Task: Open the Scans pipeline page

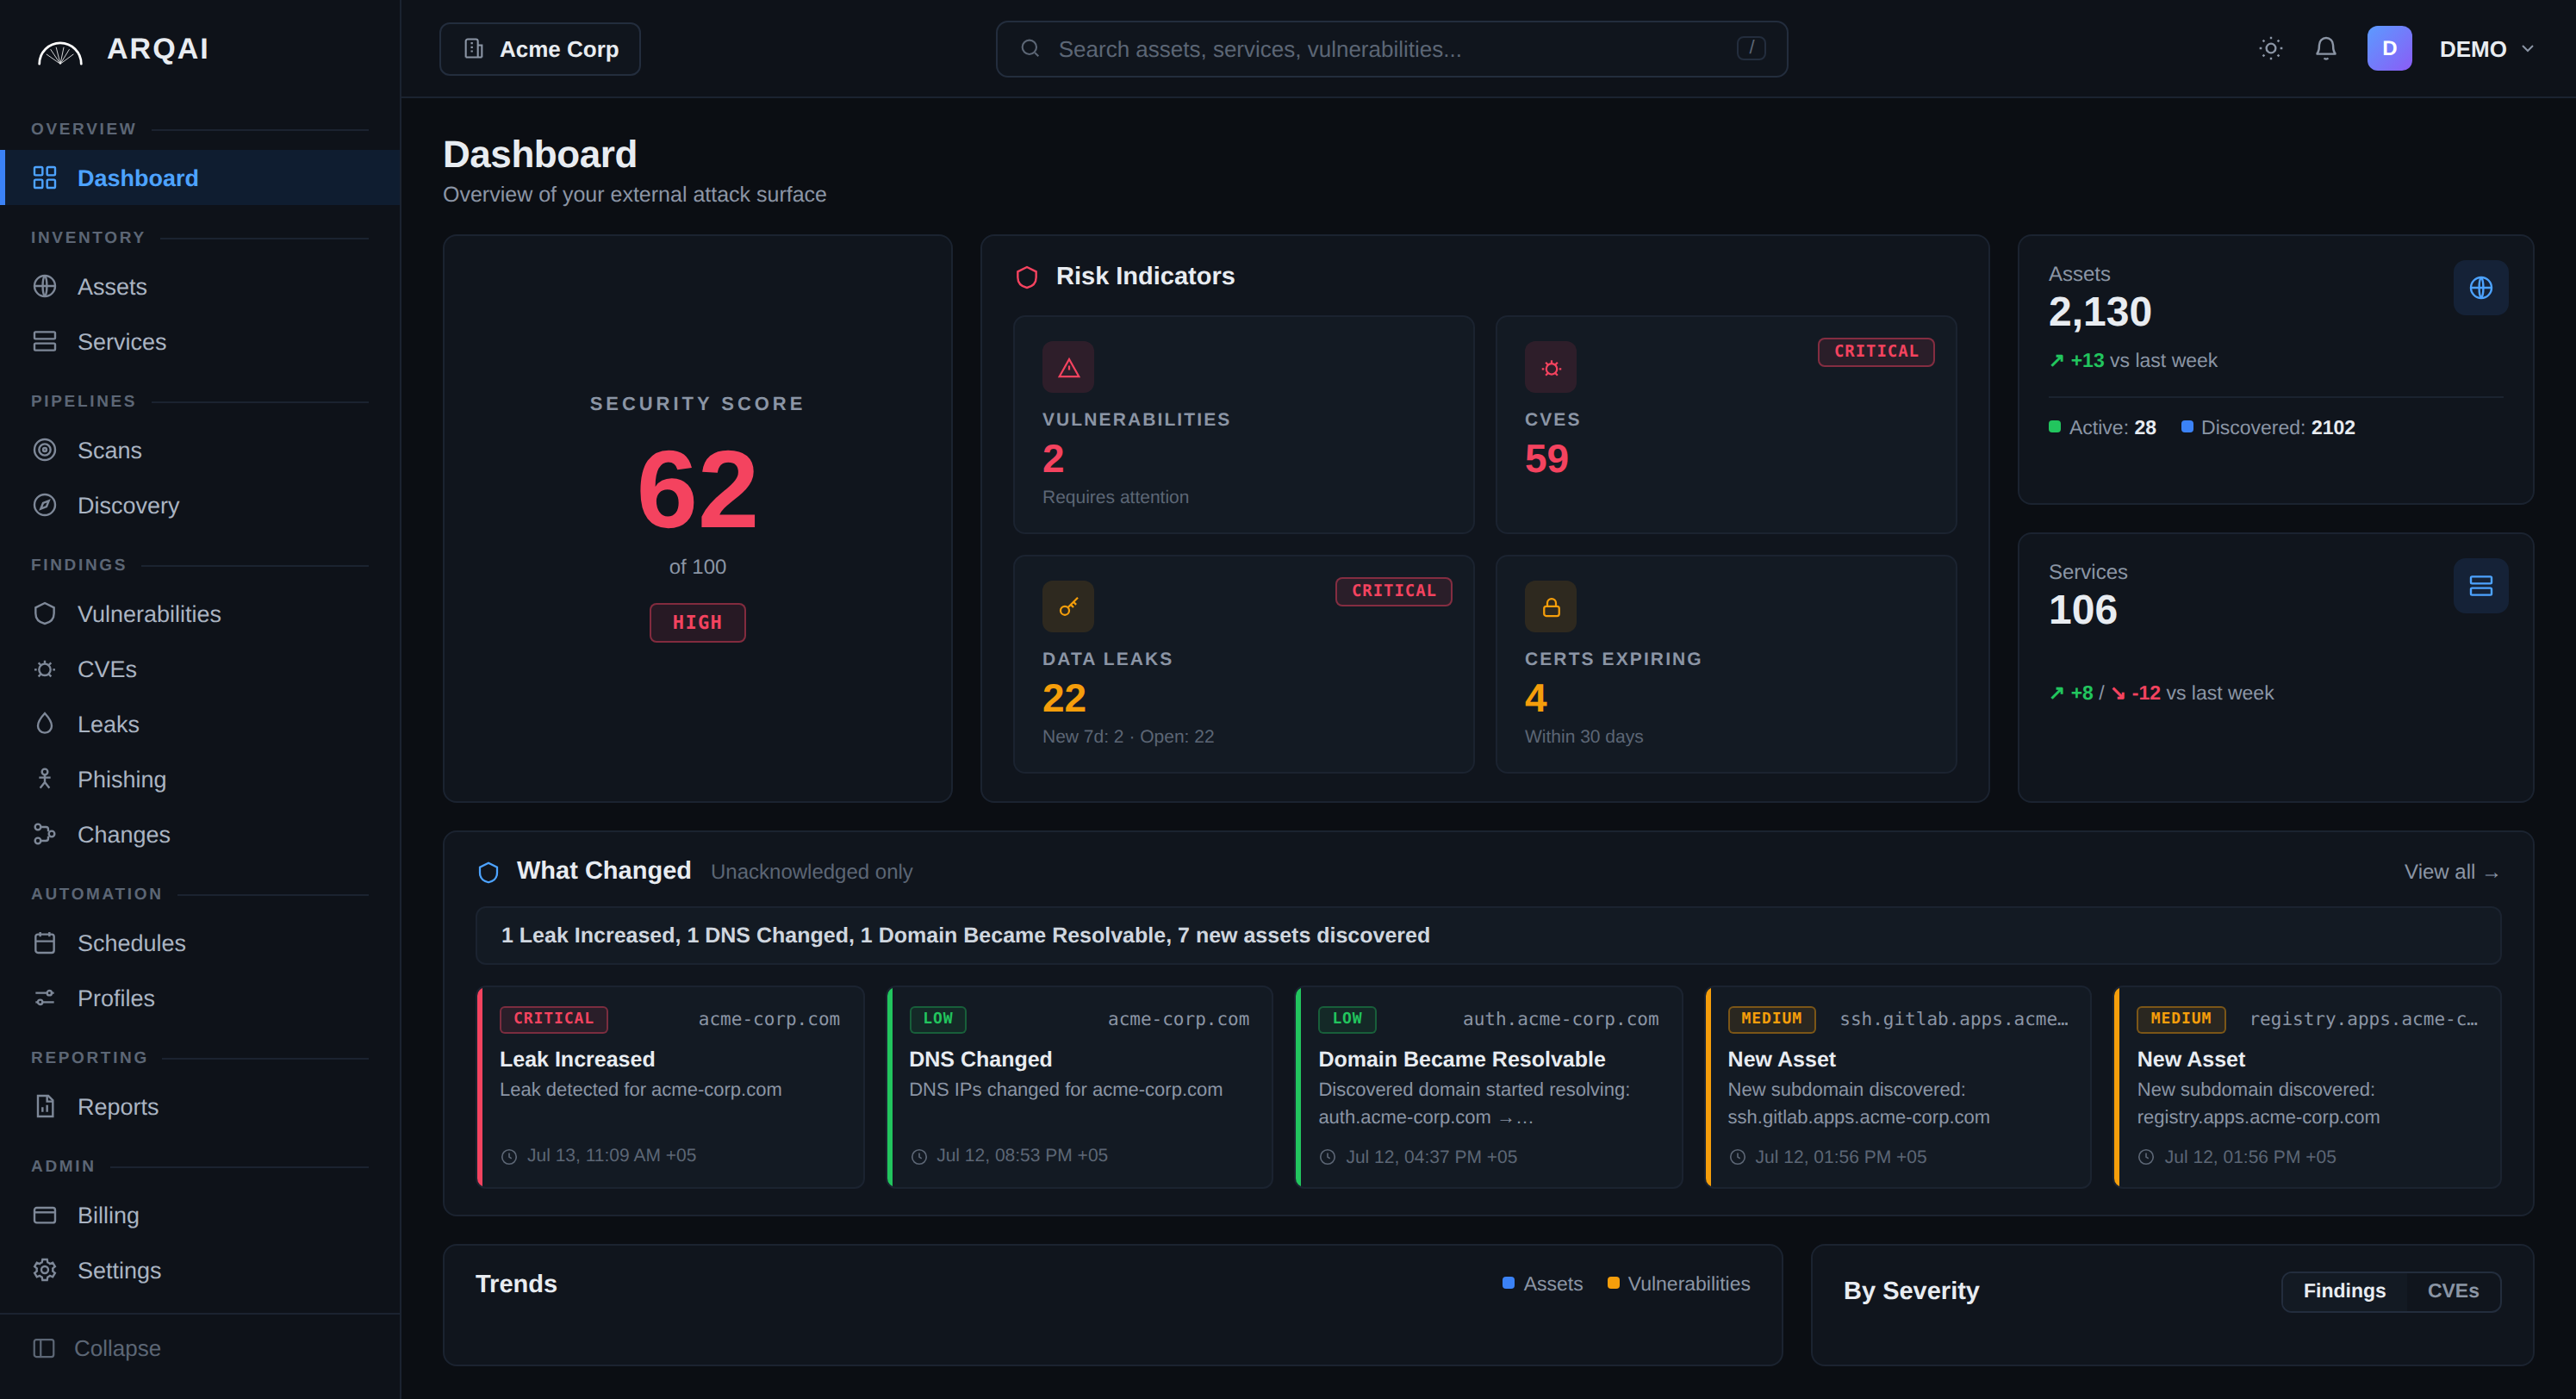Action: click(x=200, y=451)
